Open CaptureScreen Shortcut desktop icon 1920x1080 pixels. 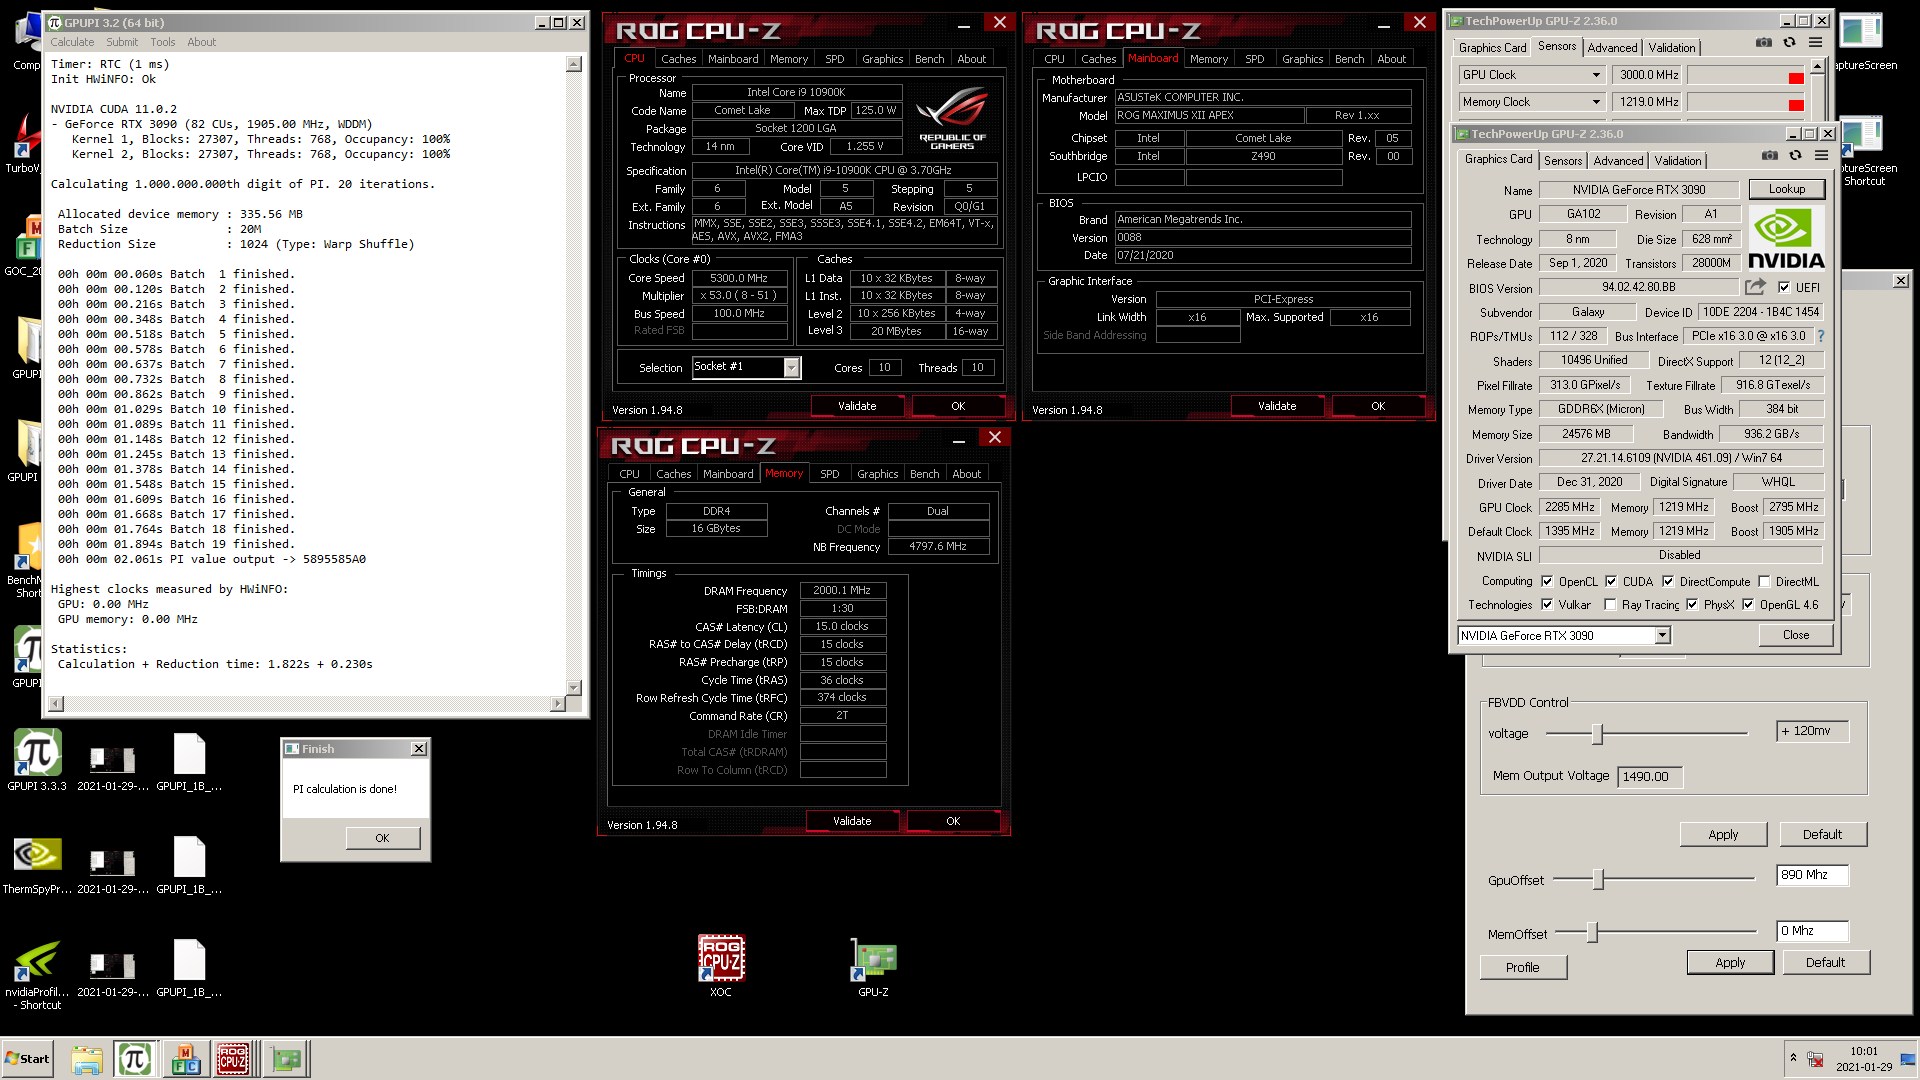pyautogui.click(x=1864, y=152)
